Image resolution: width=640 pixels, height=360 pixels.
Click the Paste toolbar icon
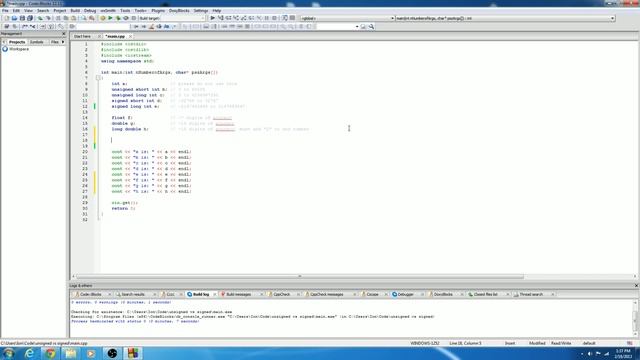[73, 18]
